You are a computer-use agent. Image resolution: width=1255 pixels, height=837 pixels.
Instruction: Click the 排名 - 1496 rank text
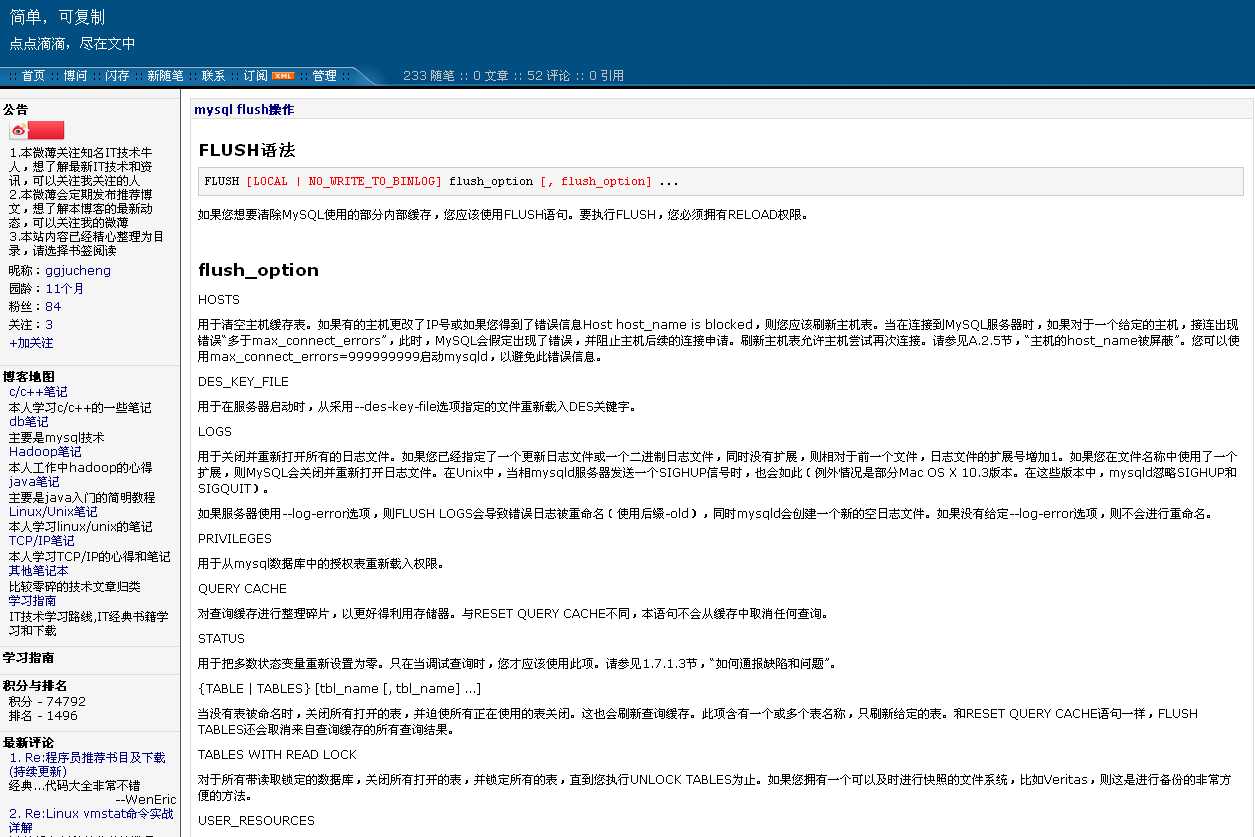43,716
